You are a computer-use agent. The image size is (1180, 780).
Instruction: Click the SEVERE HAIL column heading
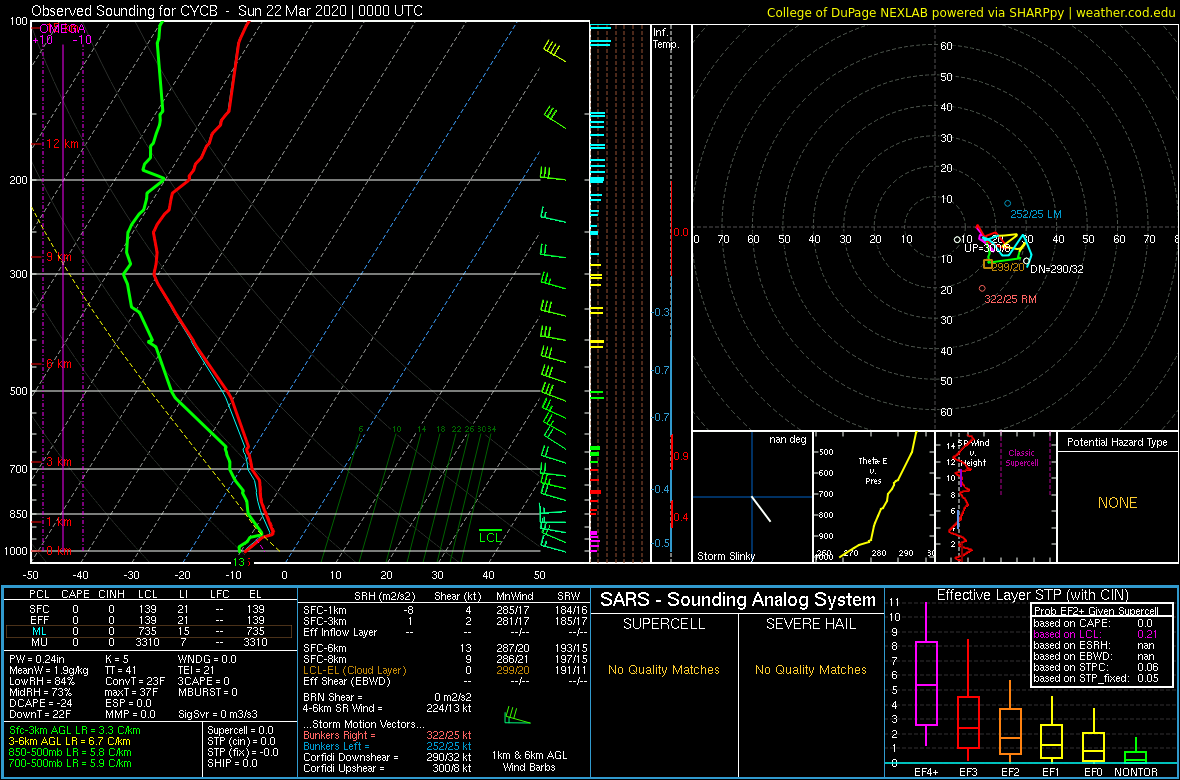810,626
